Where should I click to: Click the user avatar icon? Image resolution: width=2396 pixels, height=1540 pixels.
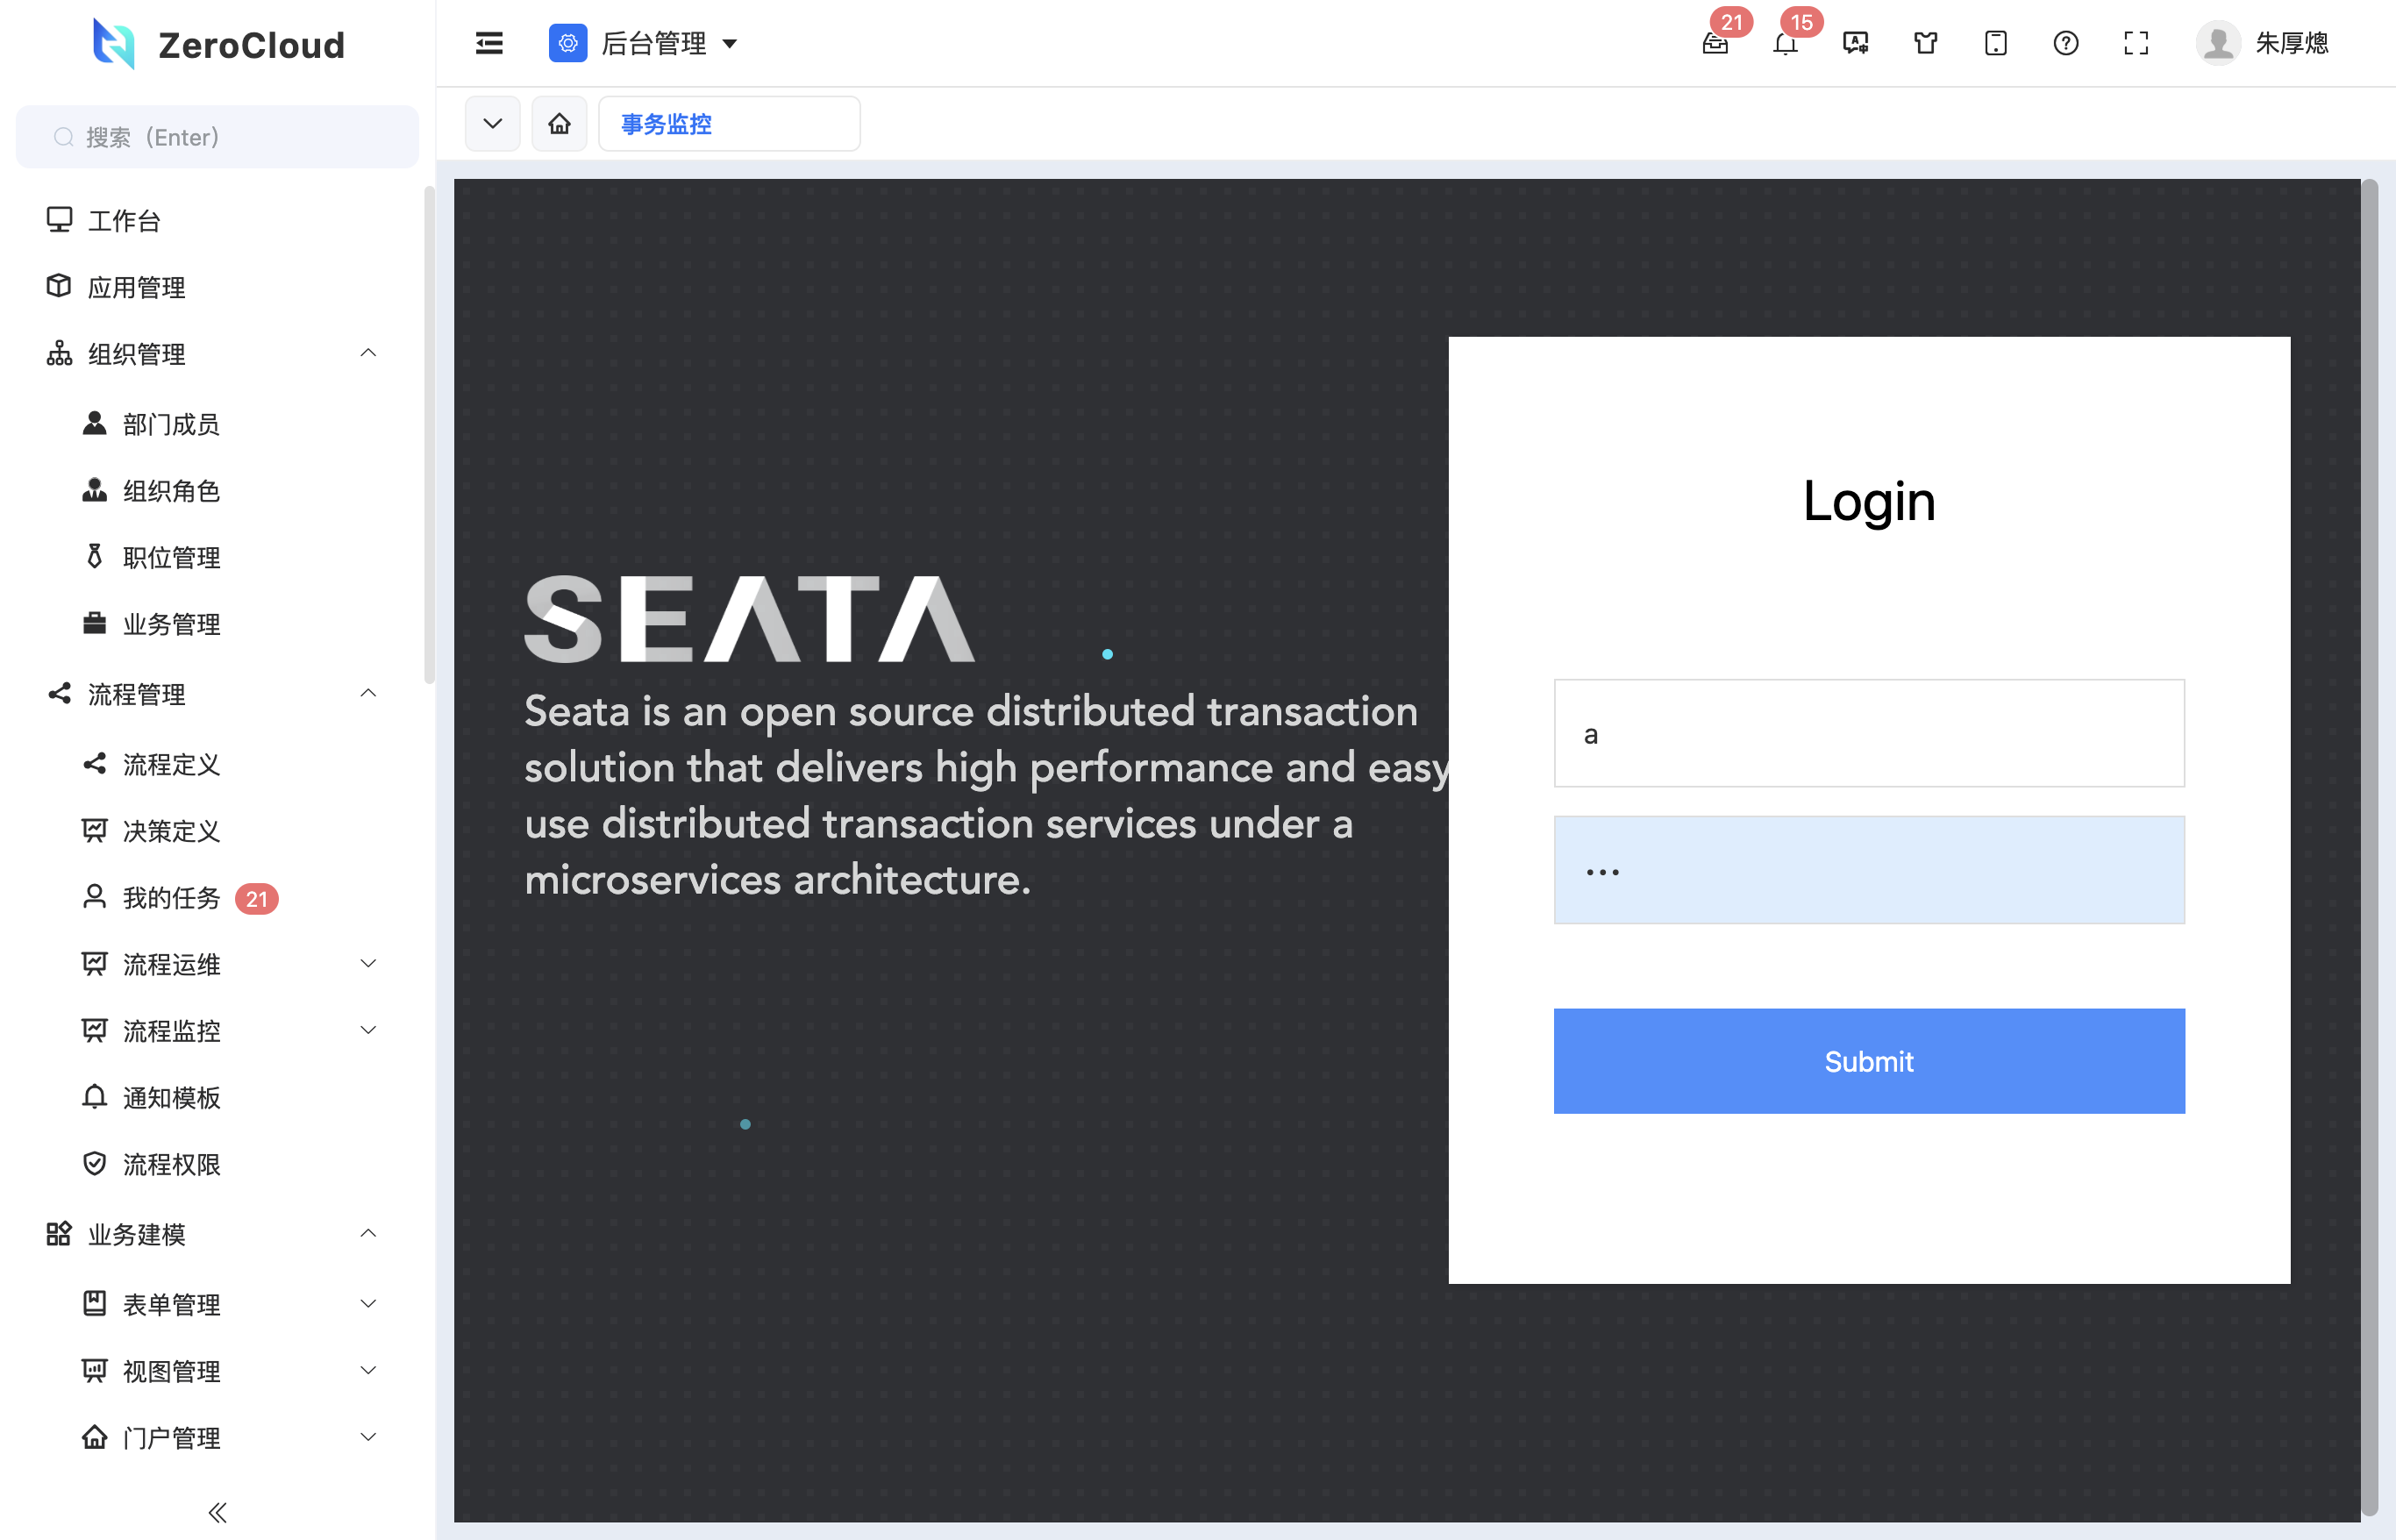click(x=2218, y=43)
